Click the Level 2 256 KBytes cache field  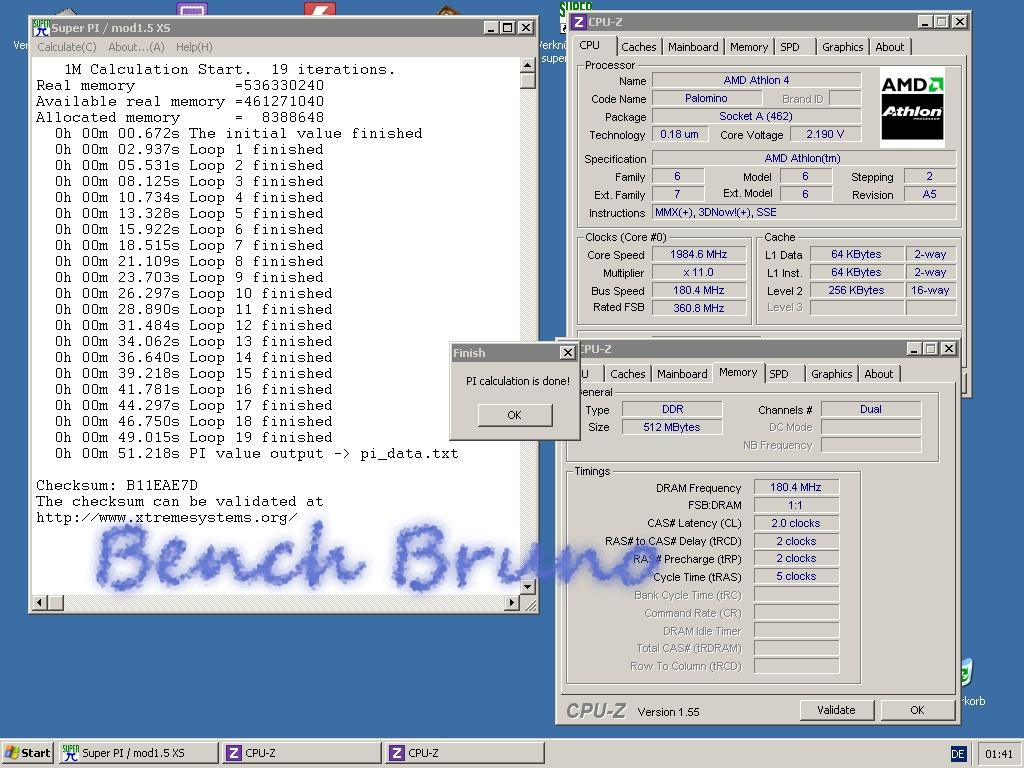856,290
